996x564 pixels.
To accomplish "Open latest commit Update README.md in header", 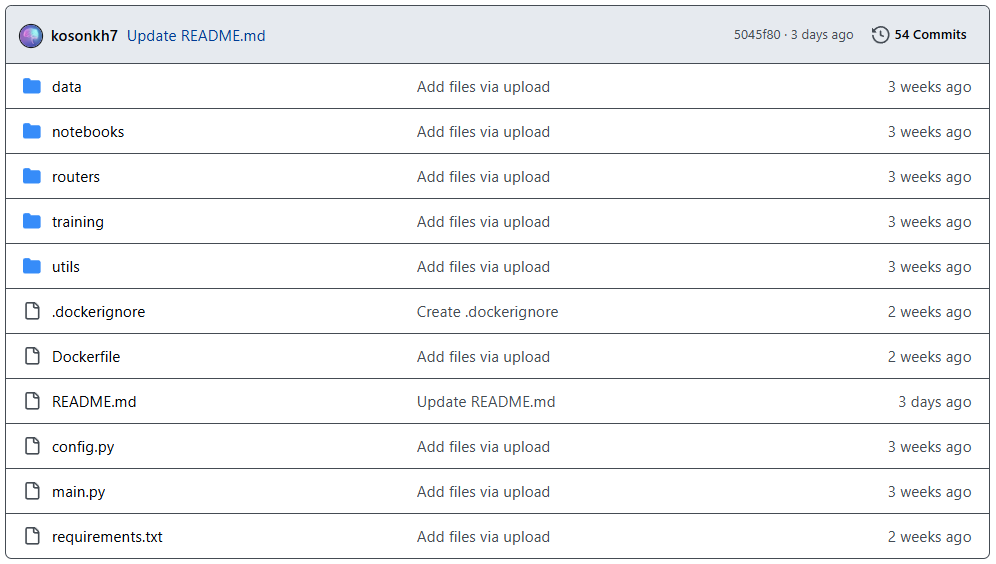I will coord(196,36).
